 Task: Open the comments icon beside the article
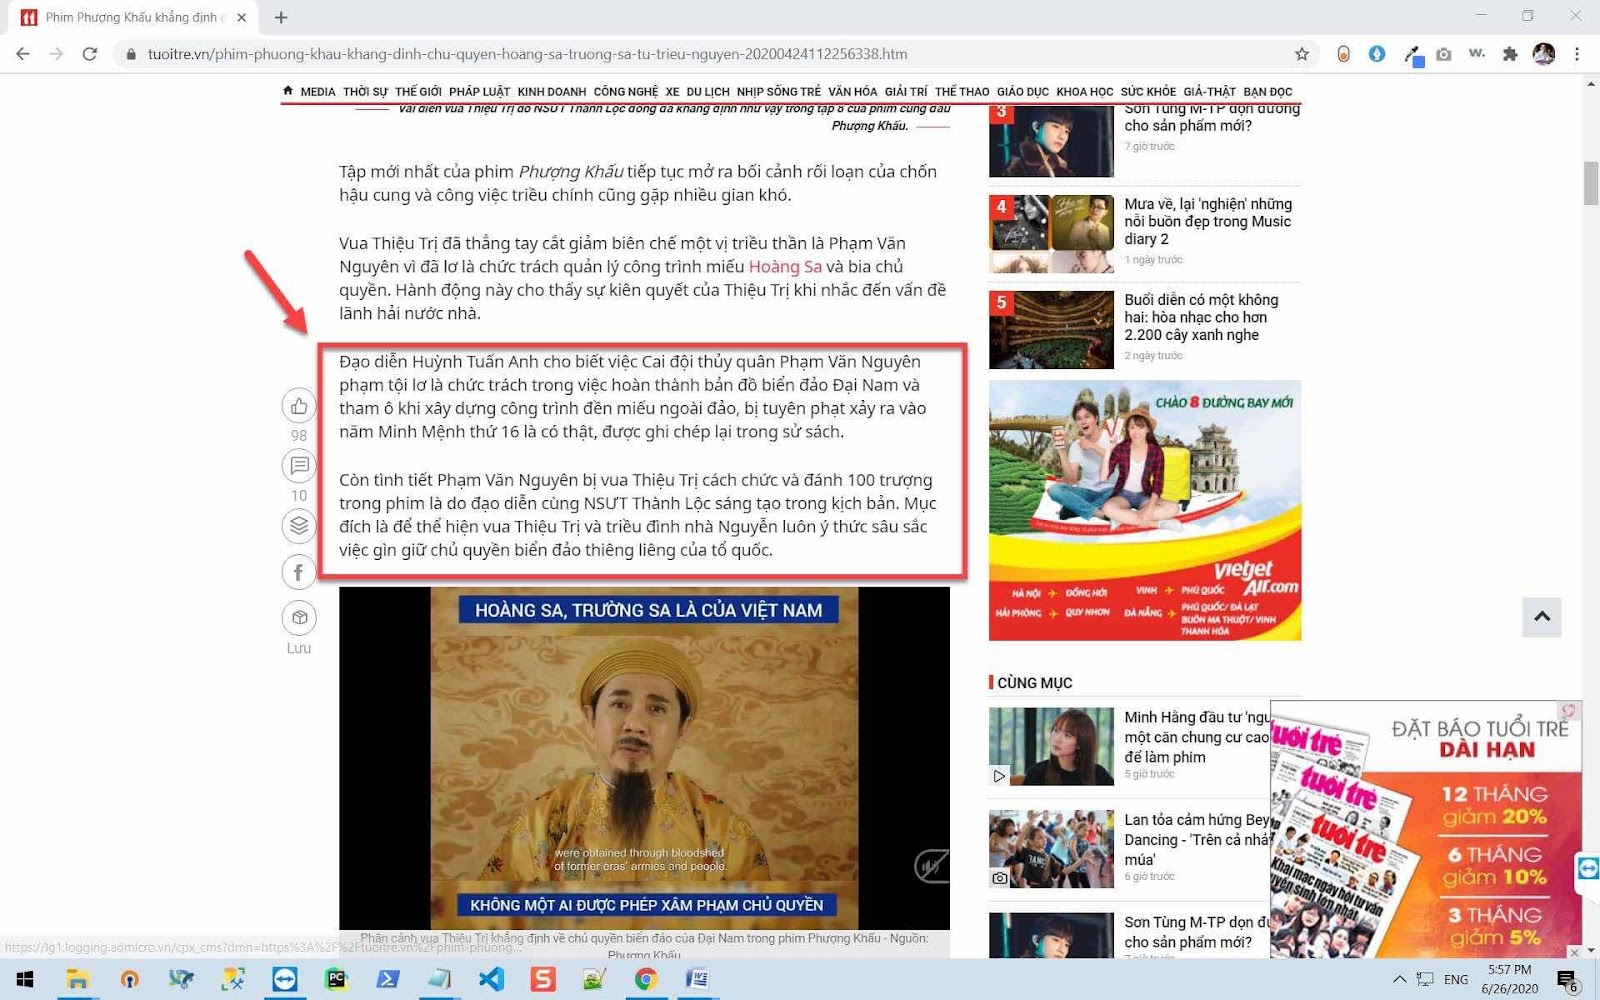tap(299, 465)
